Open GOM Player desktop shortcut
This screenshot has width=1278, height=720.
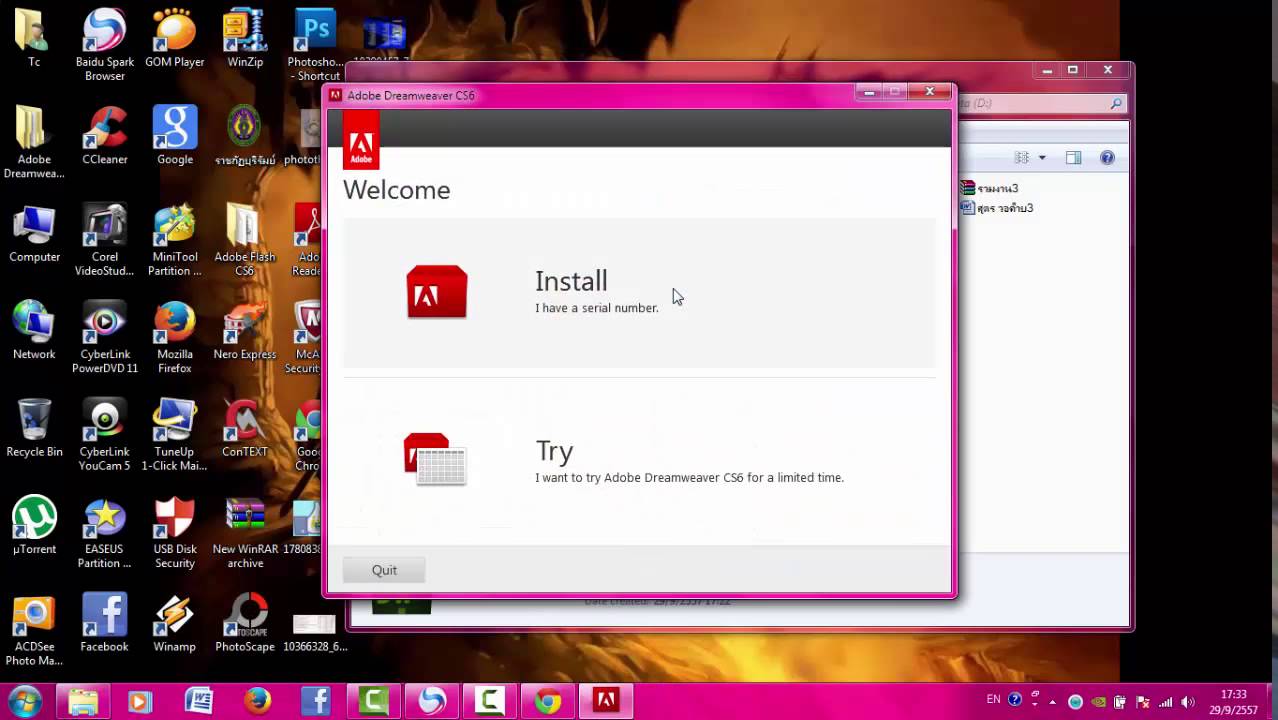coord(174,38)
